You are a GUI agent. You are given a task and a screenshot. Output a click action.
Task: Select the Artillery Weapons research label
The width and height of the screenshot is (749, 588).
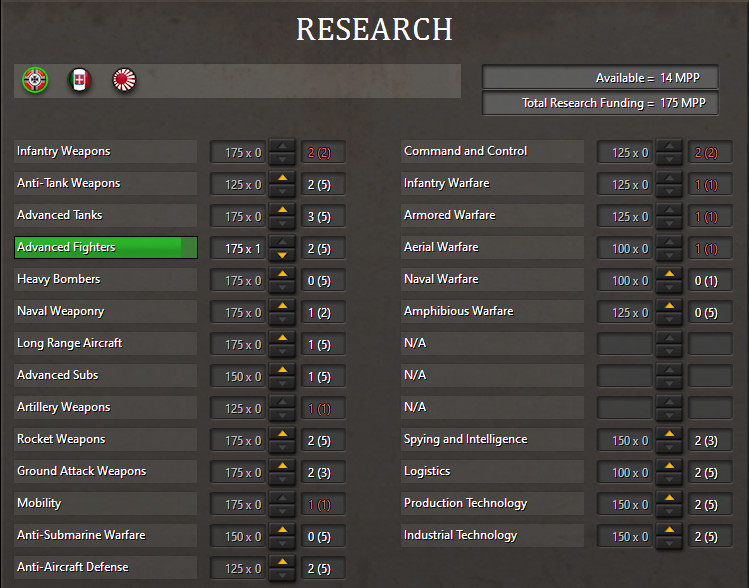tap(106, 407)
